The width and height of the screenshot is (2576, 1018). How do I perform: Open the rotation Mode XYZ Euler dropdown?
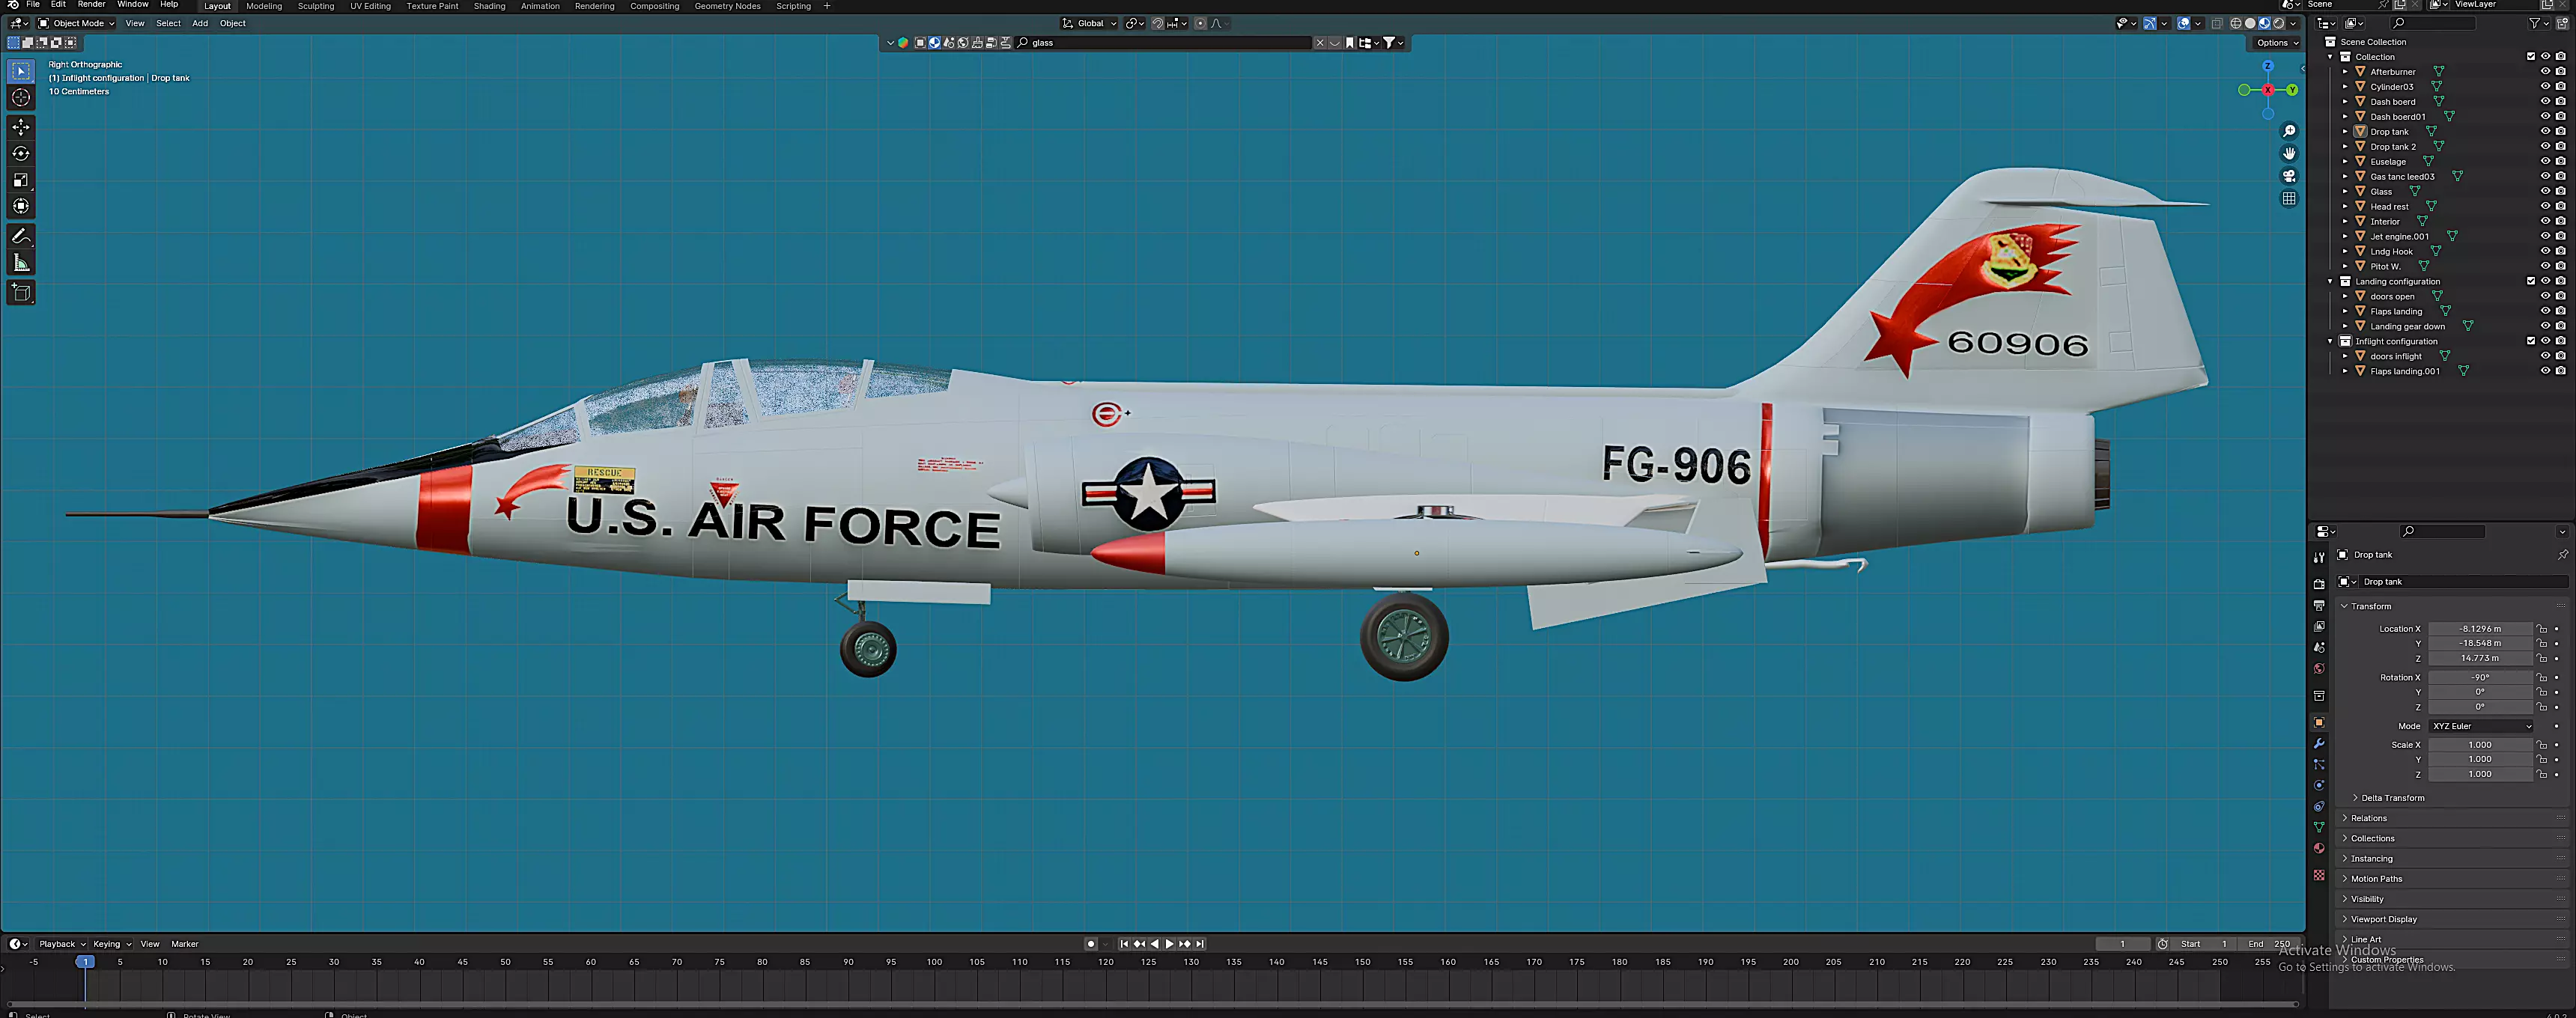click(2481, 726)
